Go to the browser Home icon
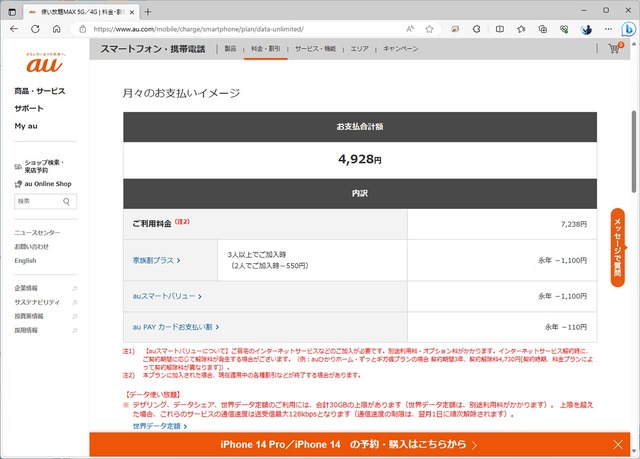 pyautogui.click(x=57, y=29)
